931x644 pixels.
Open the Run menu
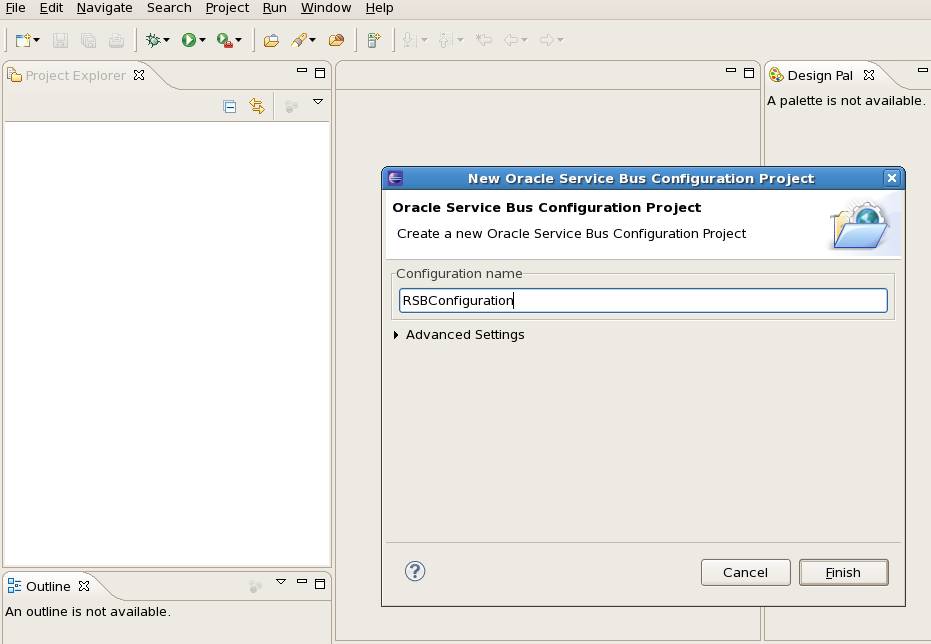274,8
